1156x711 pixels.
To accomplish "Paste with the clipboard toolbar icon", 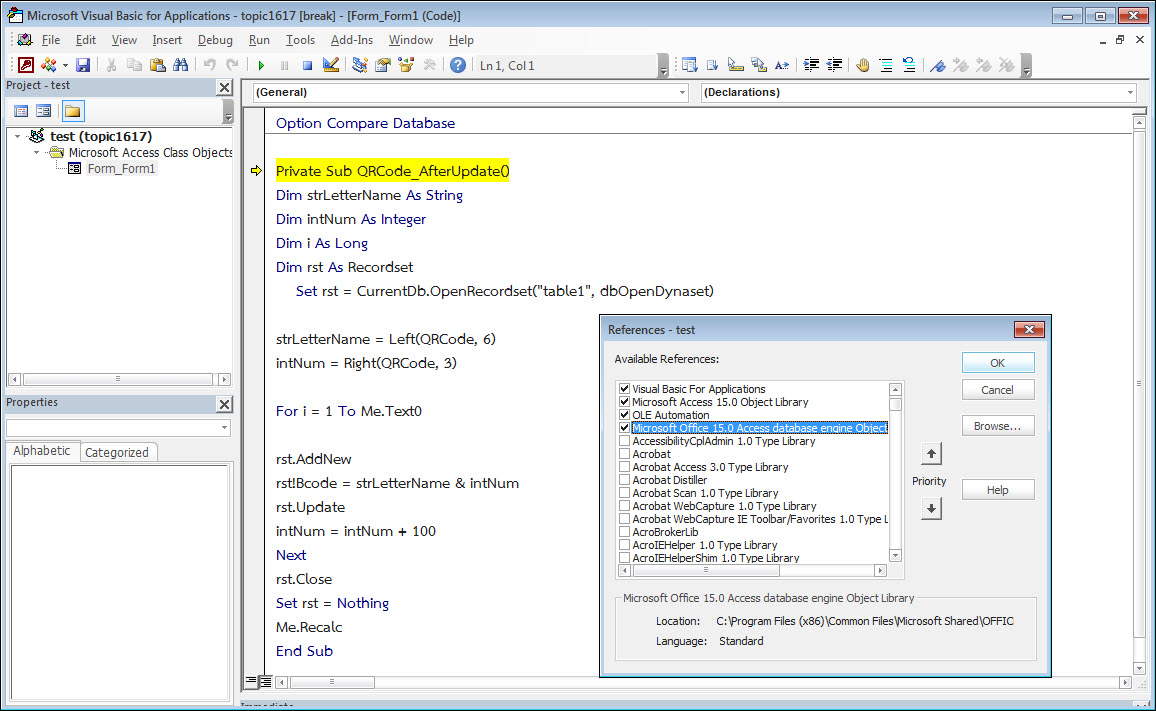I will click(157, 65).
